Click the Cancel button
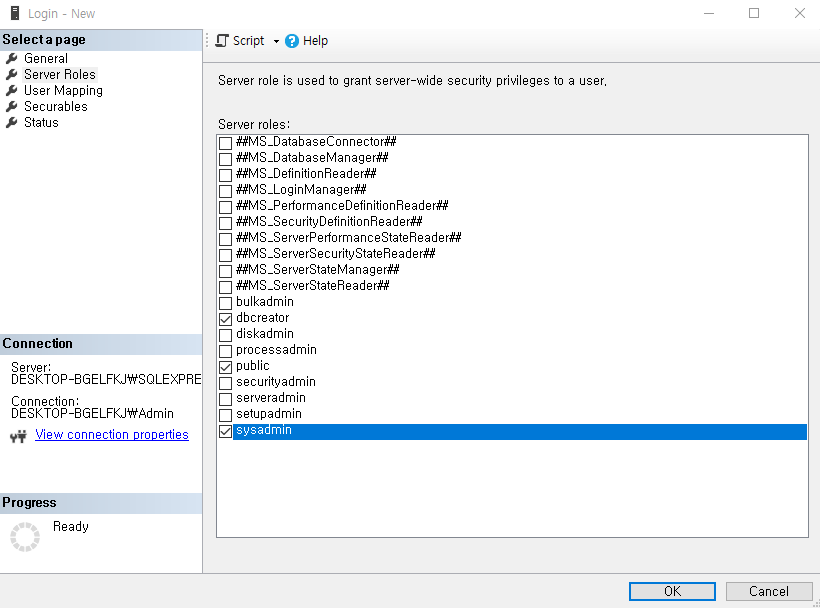Screen dimensions: 820x608 tap(768, 591)
